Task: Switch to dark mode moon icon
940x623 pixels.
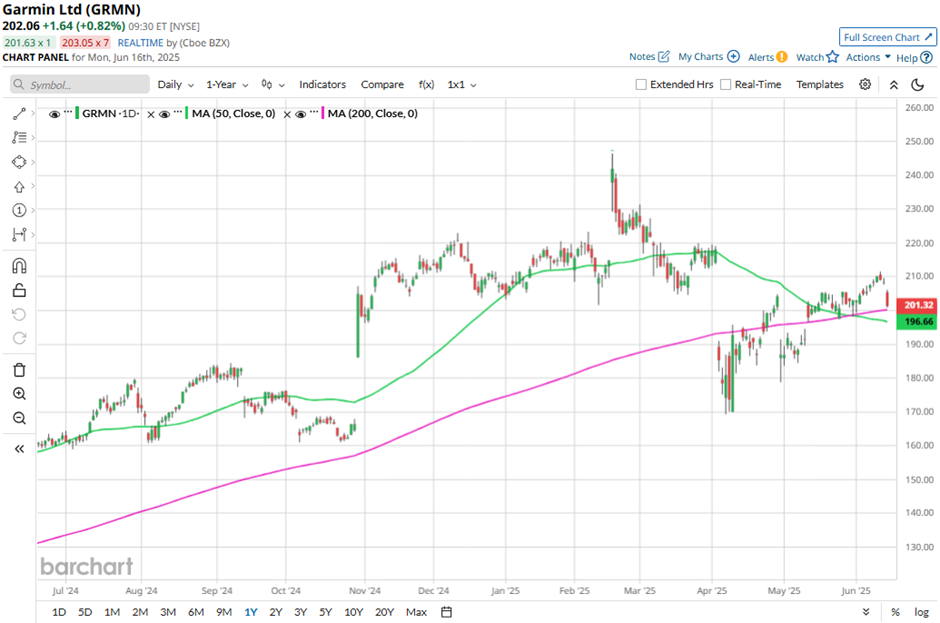Action: pyautogui.click(x=918, y=85)
